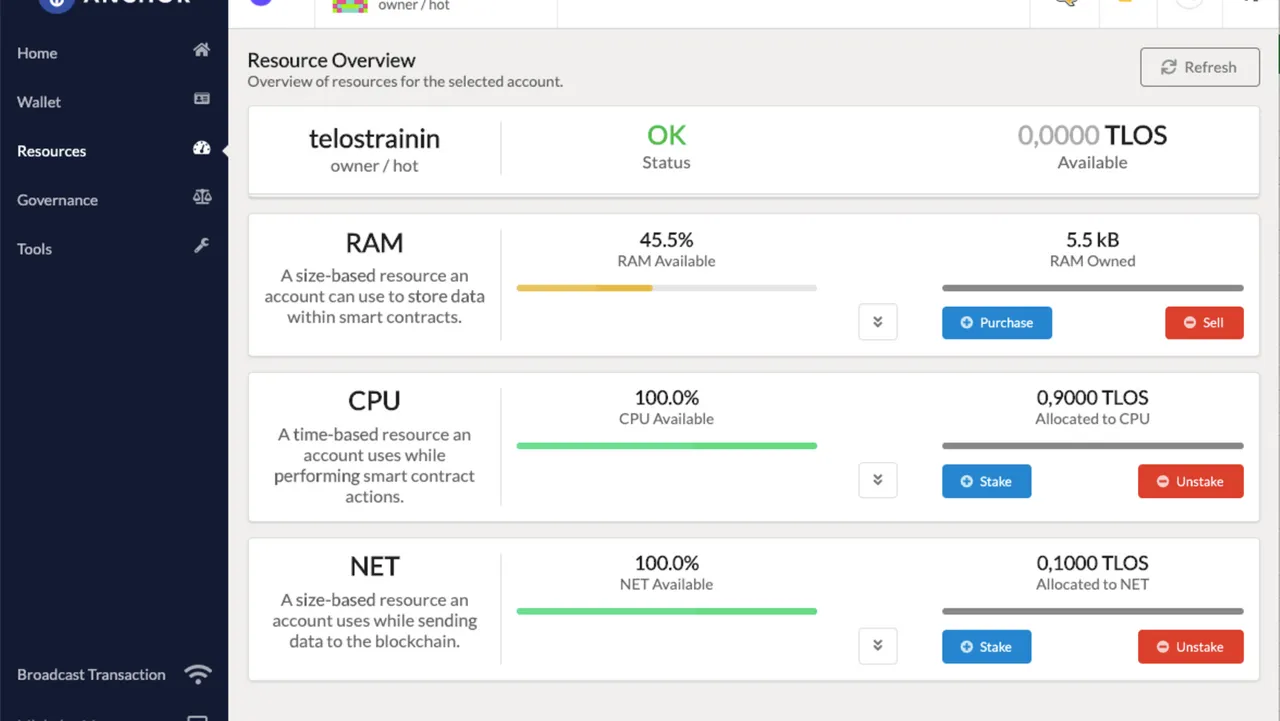Click the Home house icon
The image size is (1280, 721).
tap(202, 50)
